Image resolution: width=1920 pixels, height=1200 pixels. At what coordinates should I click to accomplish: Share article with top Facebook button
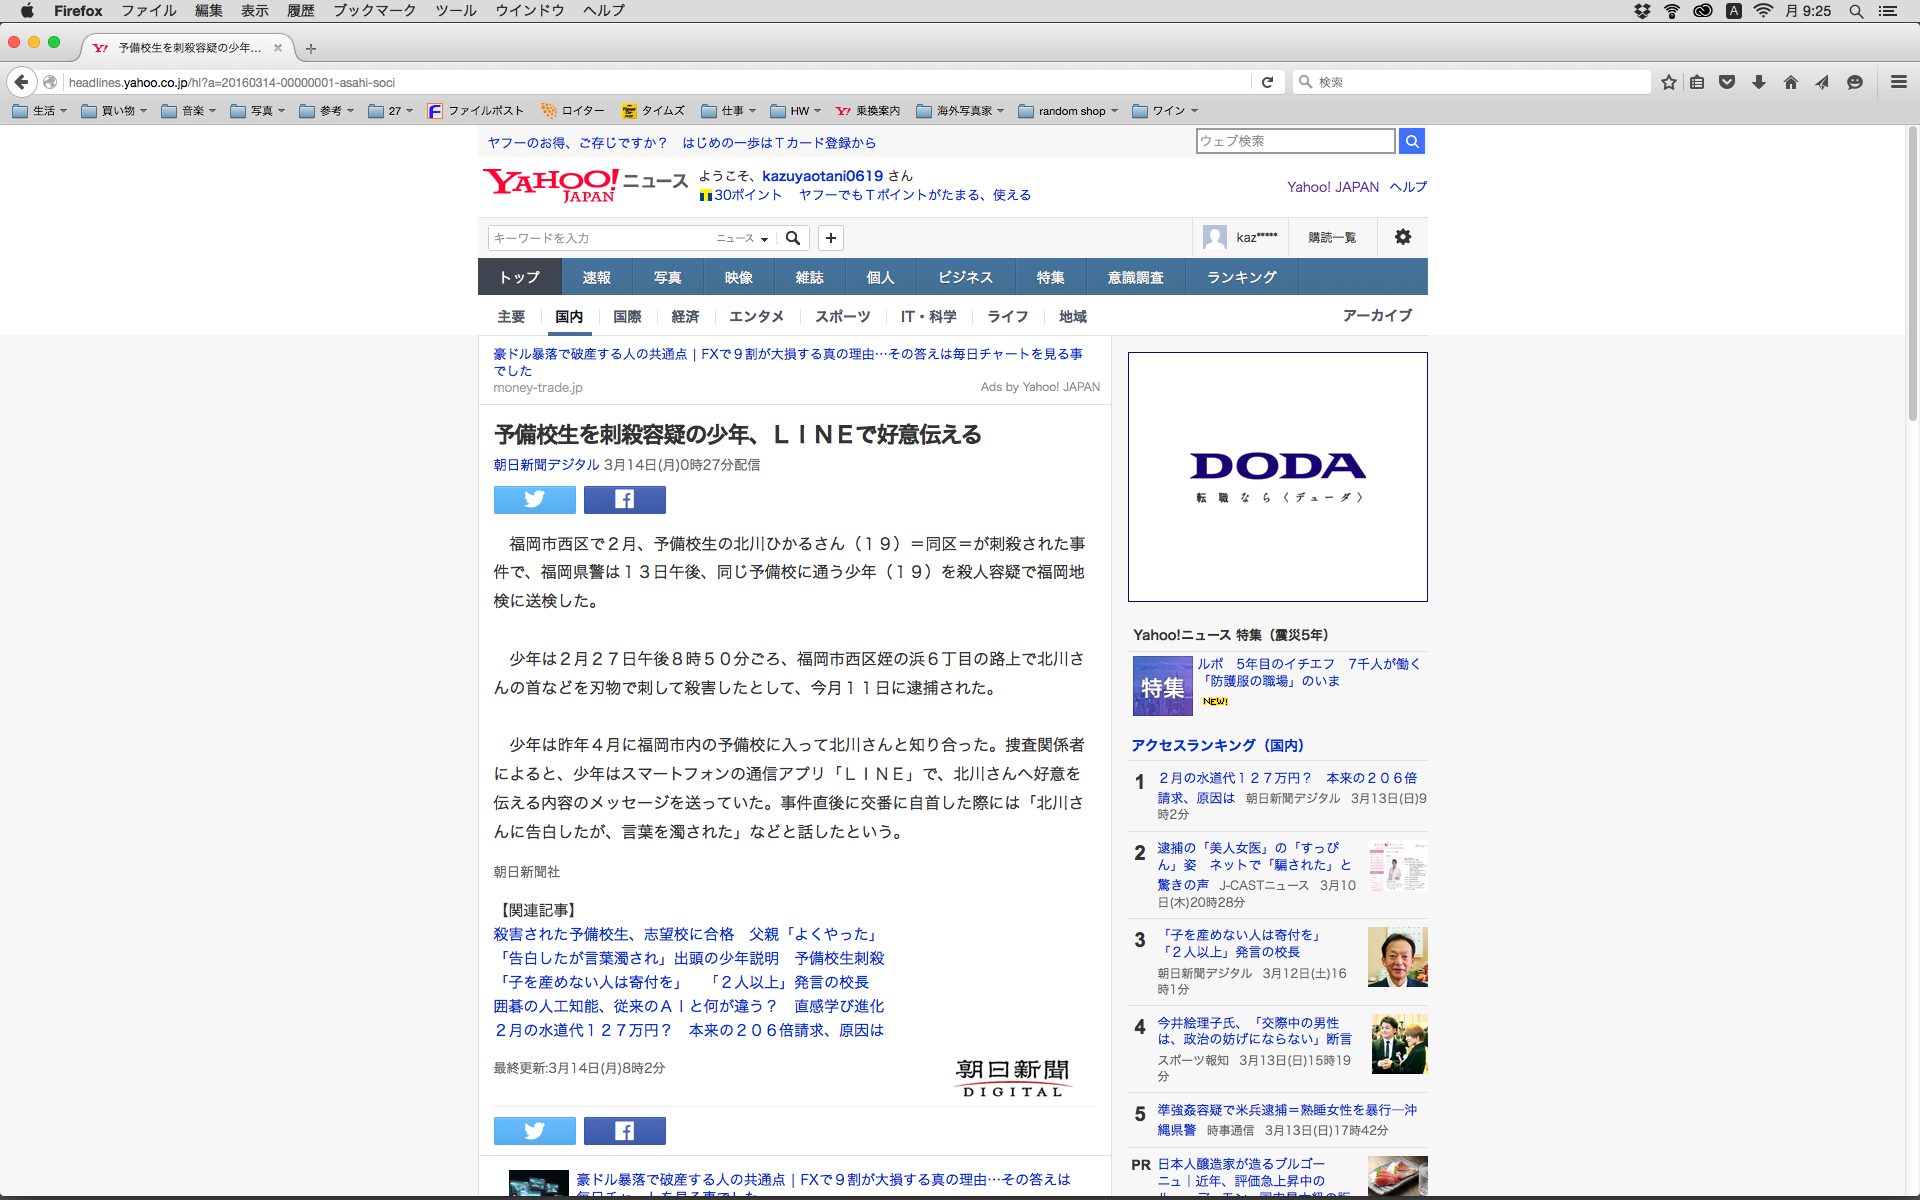tap(624, 499)
